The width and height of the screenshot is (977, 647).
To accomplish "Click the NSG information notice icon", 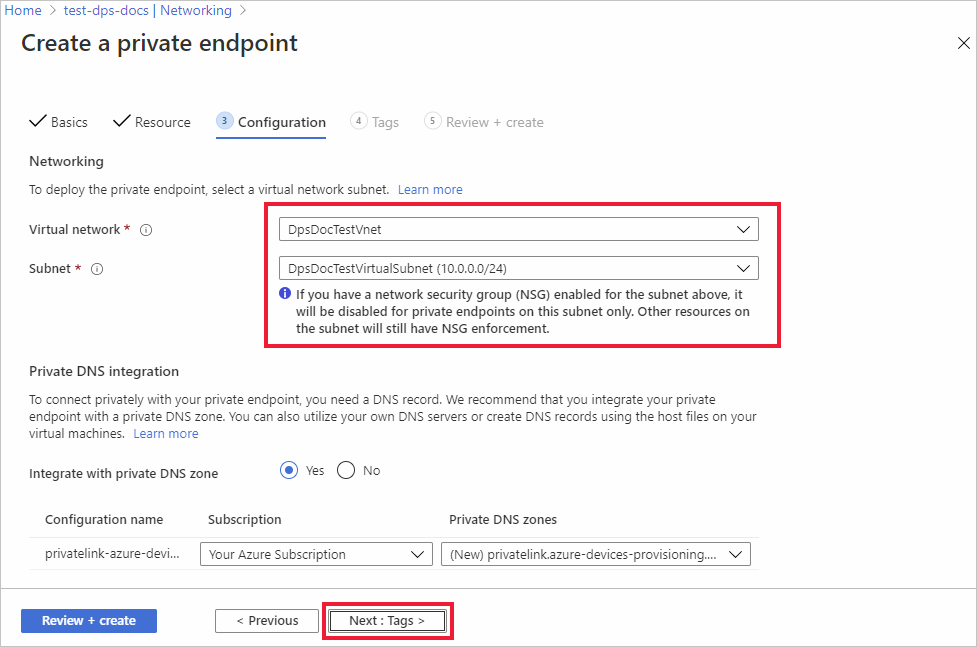I will pyautogui.click(x=285, y=294).
